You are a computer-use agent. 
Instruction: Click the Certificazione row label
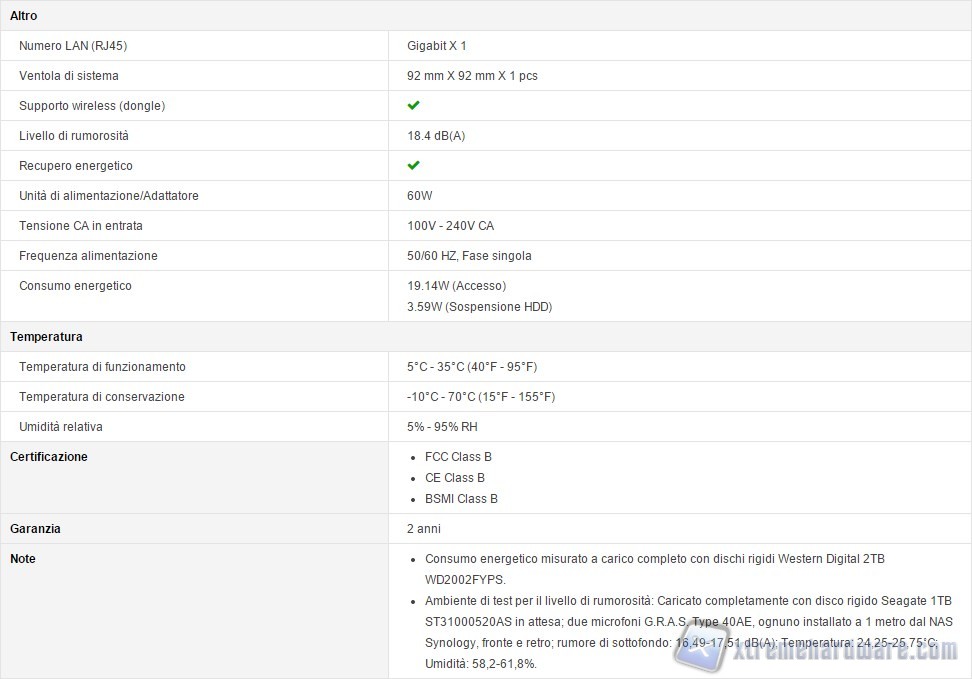(49, 457)
